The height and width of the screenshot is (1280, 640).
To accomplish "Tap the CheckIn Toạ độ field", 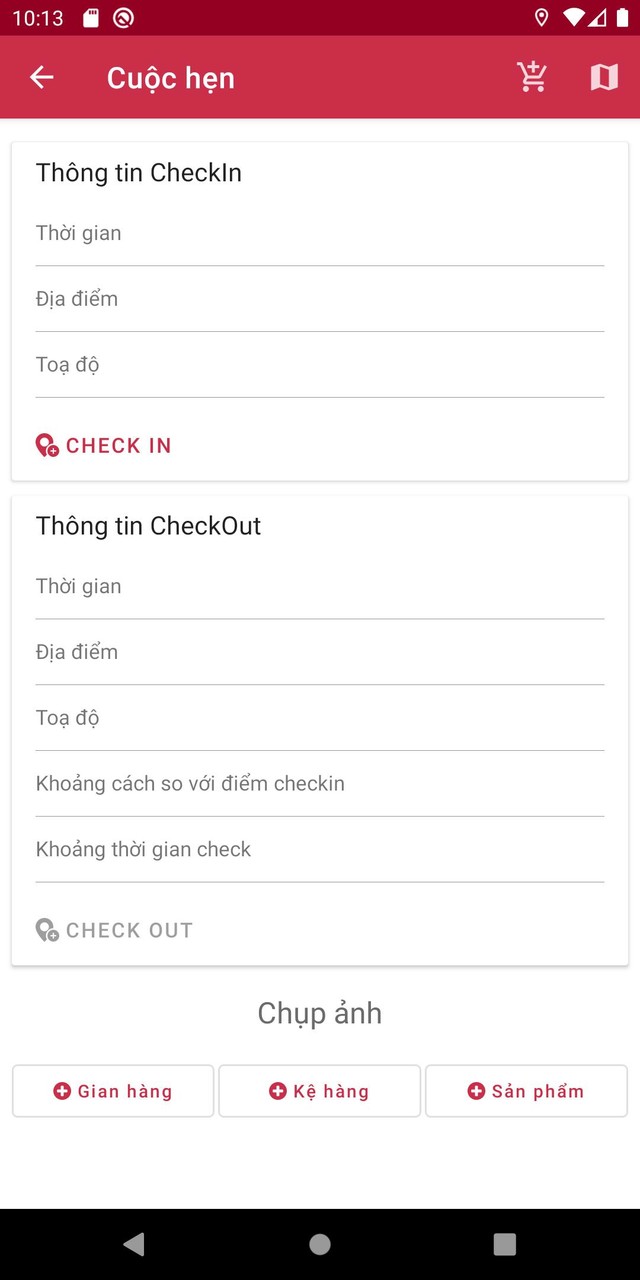I will tap(320, 365).
